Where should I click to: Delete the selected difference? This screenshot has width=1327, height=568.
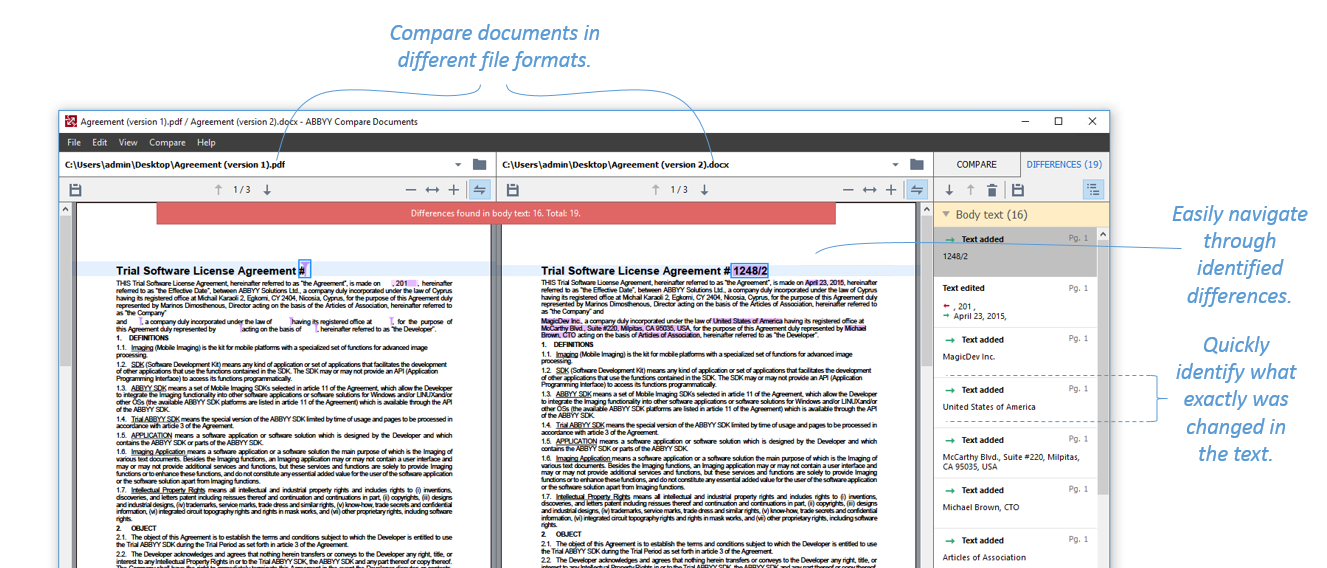[992, 190]
